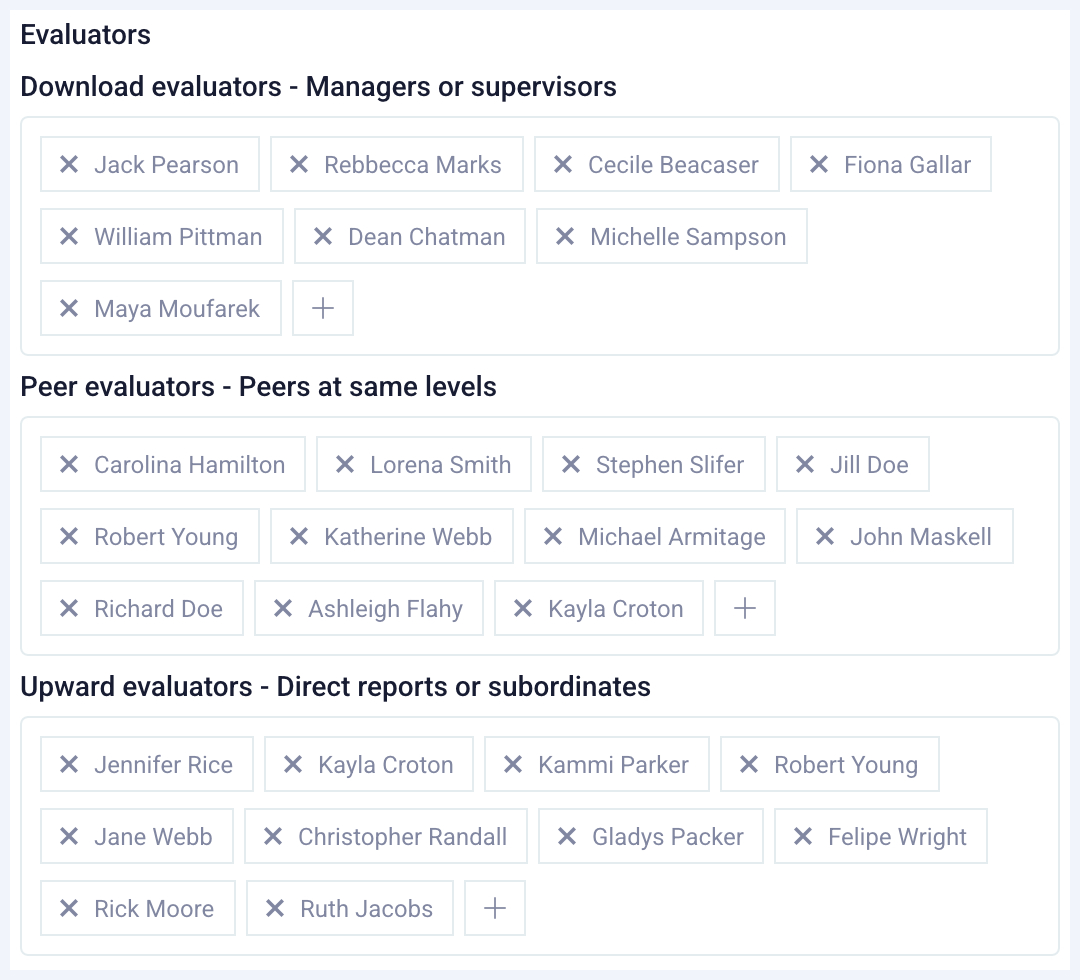Viewport: 1080px width, 980px height.
Task: Remove Rebbecca Marks using the X icon
Action: pos(300,164)
